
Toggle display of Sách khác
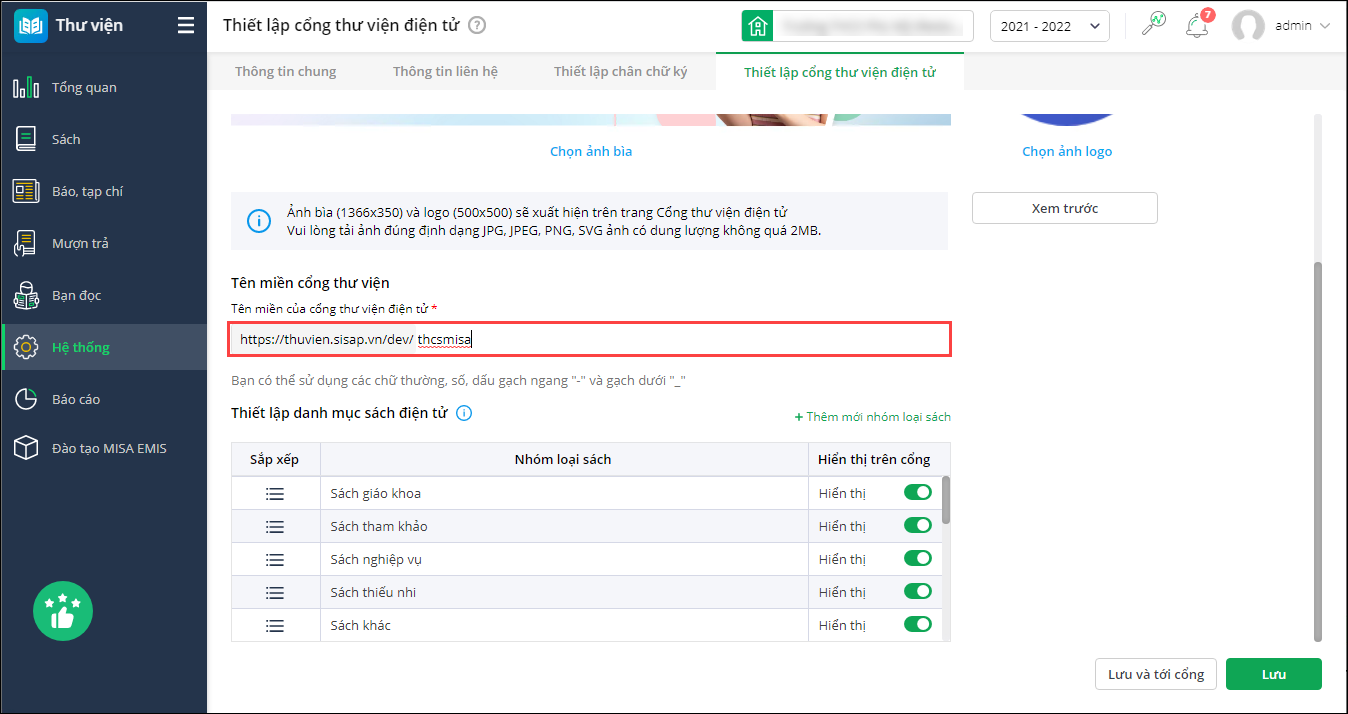coord(918,624)
